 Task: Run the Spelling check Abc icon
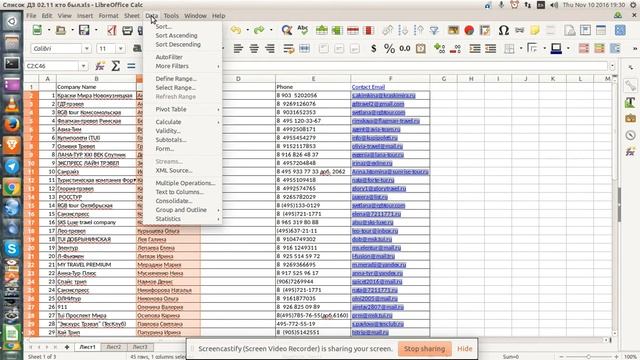(302, 30)
